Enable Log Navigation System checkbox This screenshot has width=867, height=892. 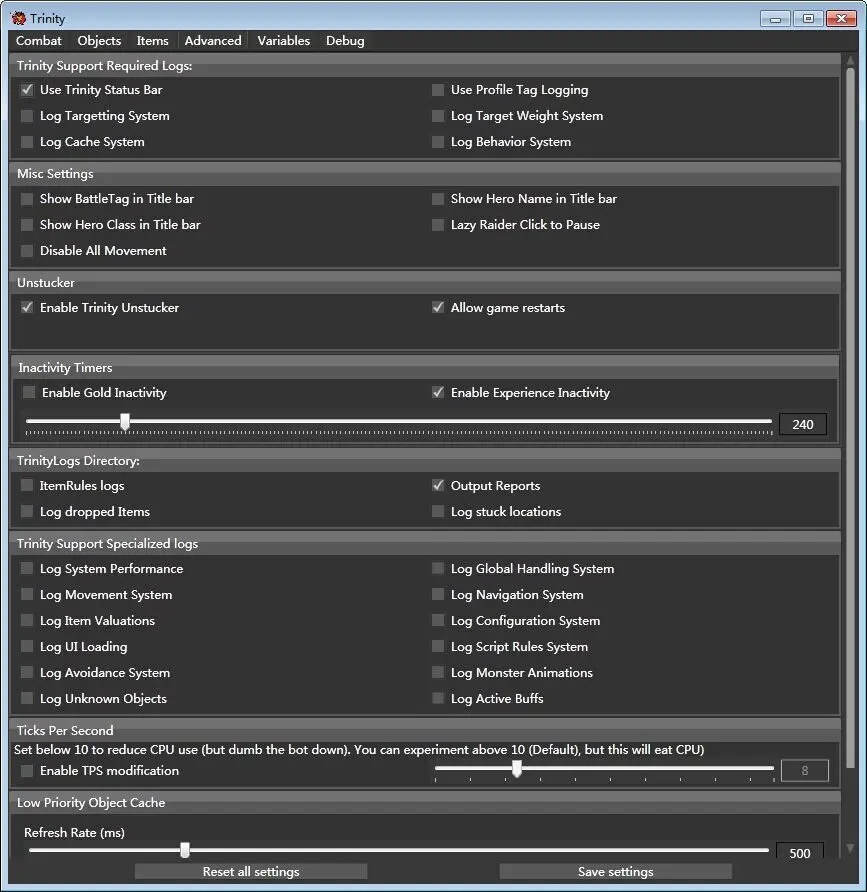point(437,594)
